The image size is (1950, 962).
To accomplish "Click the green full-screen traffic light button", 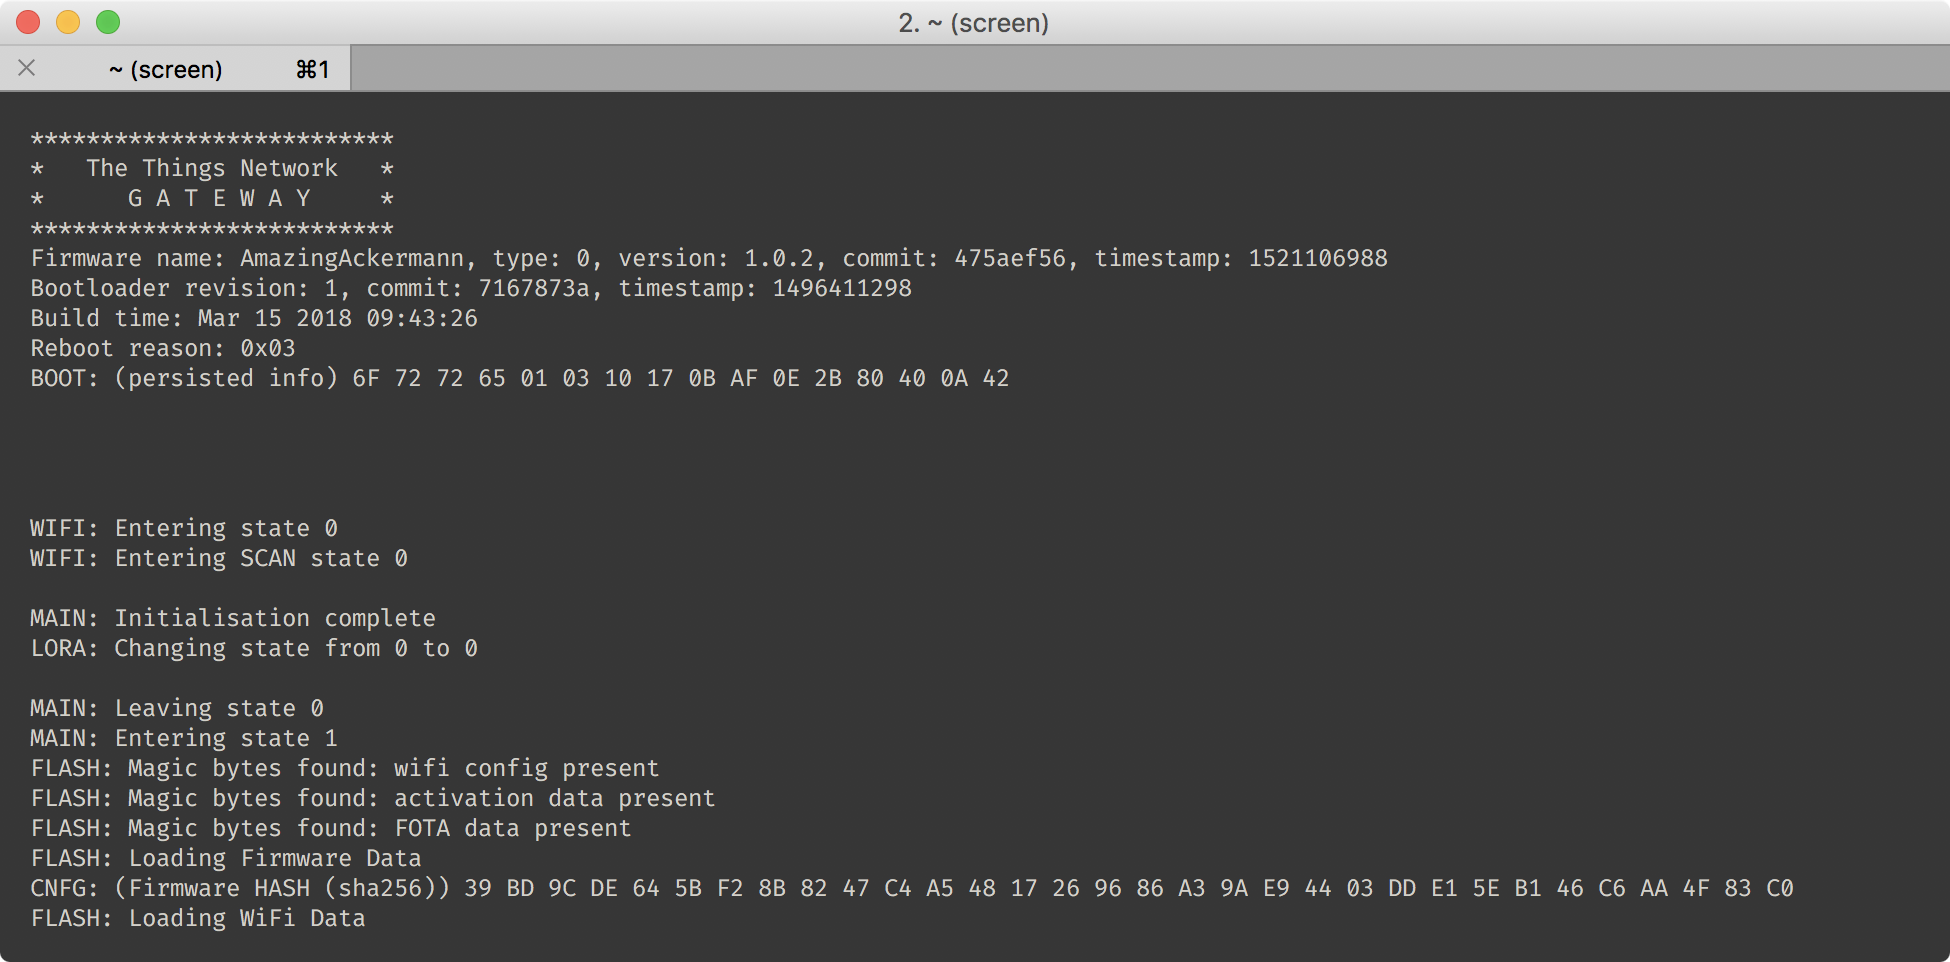I will pos(108,21).
